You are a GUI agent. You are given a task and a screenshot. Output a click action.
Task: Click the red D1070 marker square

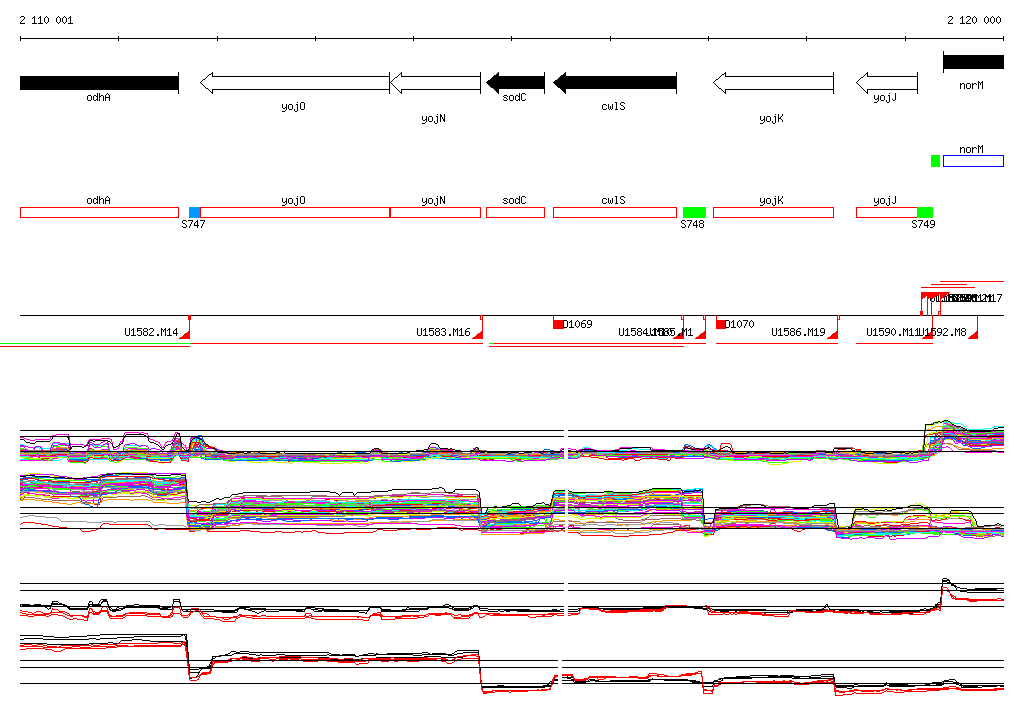[x=721, y=324]
